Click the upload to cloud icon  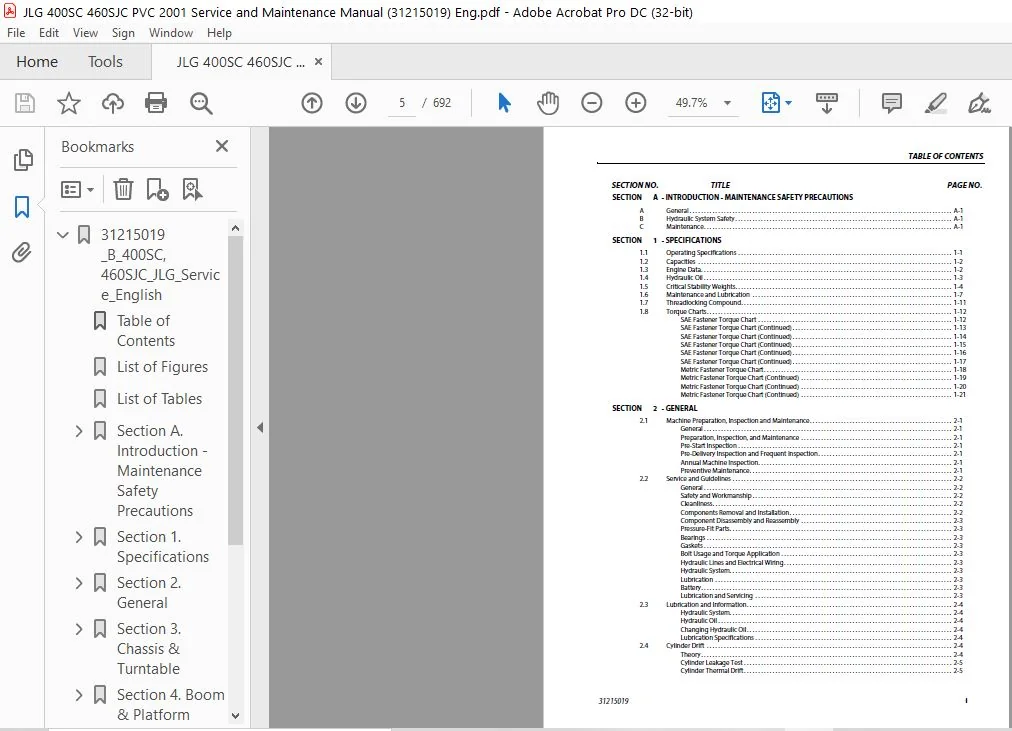click(113, 103)
